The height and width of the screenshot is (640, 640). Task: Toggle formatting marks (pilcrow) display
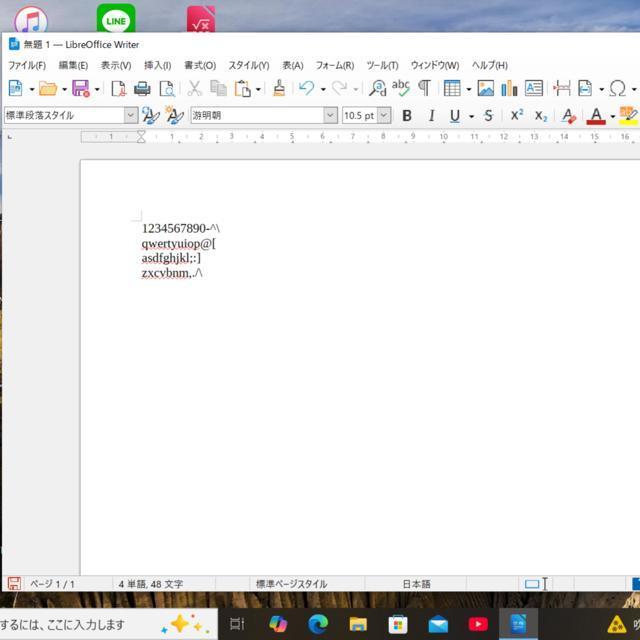point(424,89)
